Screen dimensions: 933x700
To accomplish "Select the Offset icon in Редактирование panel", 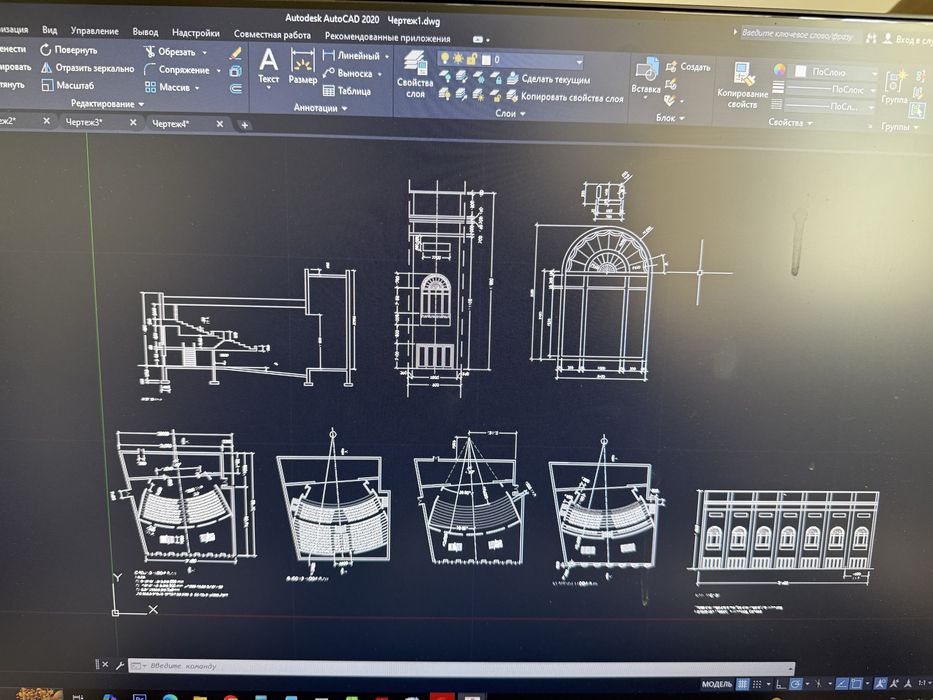I will pos(236,89).
